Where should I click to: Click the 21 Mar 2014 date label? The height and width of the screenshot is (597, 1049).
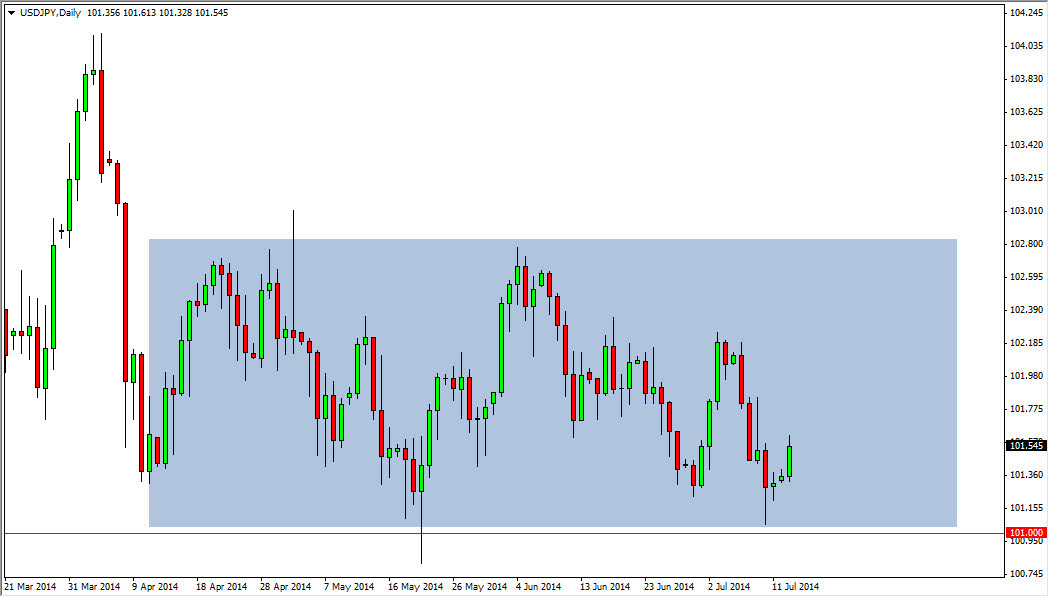[31, 586]
